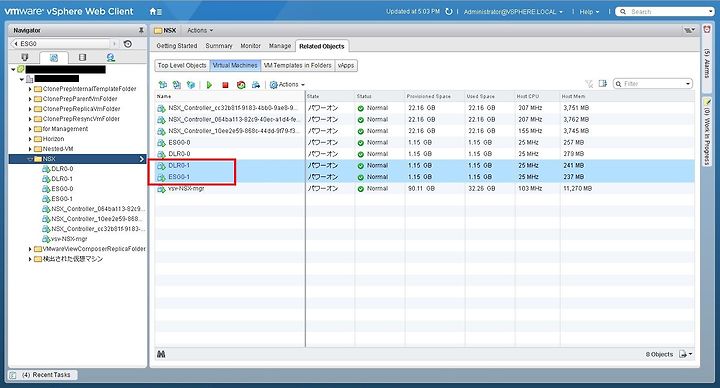Open the export list icon beside 8 Objects
This screenshot has height=388, width=720.
tap(686, 354)
